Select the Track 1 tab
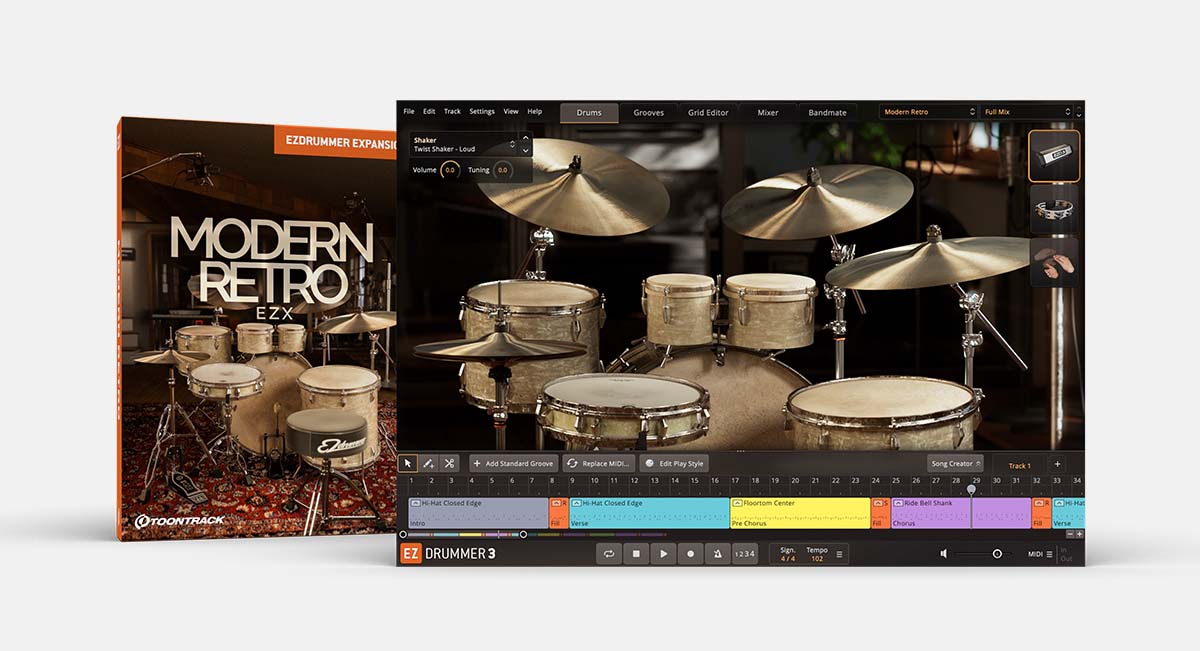Screen dimensions: 1200x651 point(1019,465)
